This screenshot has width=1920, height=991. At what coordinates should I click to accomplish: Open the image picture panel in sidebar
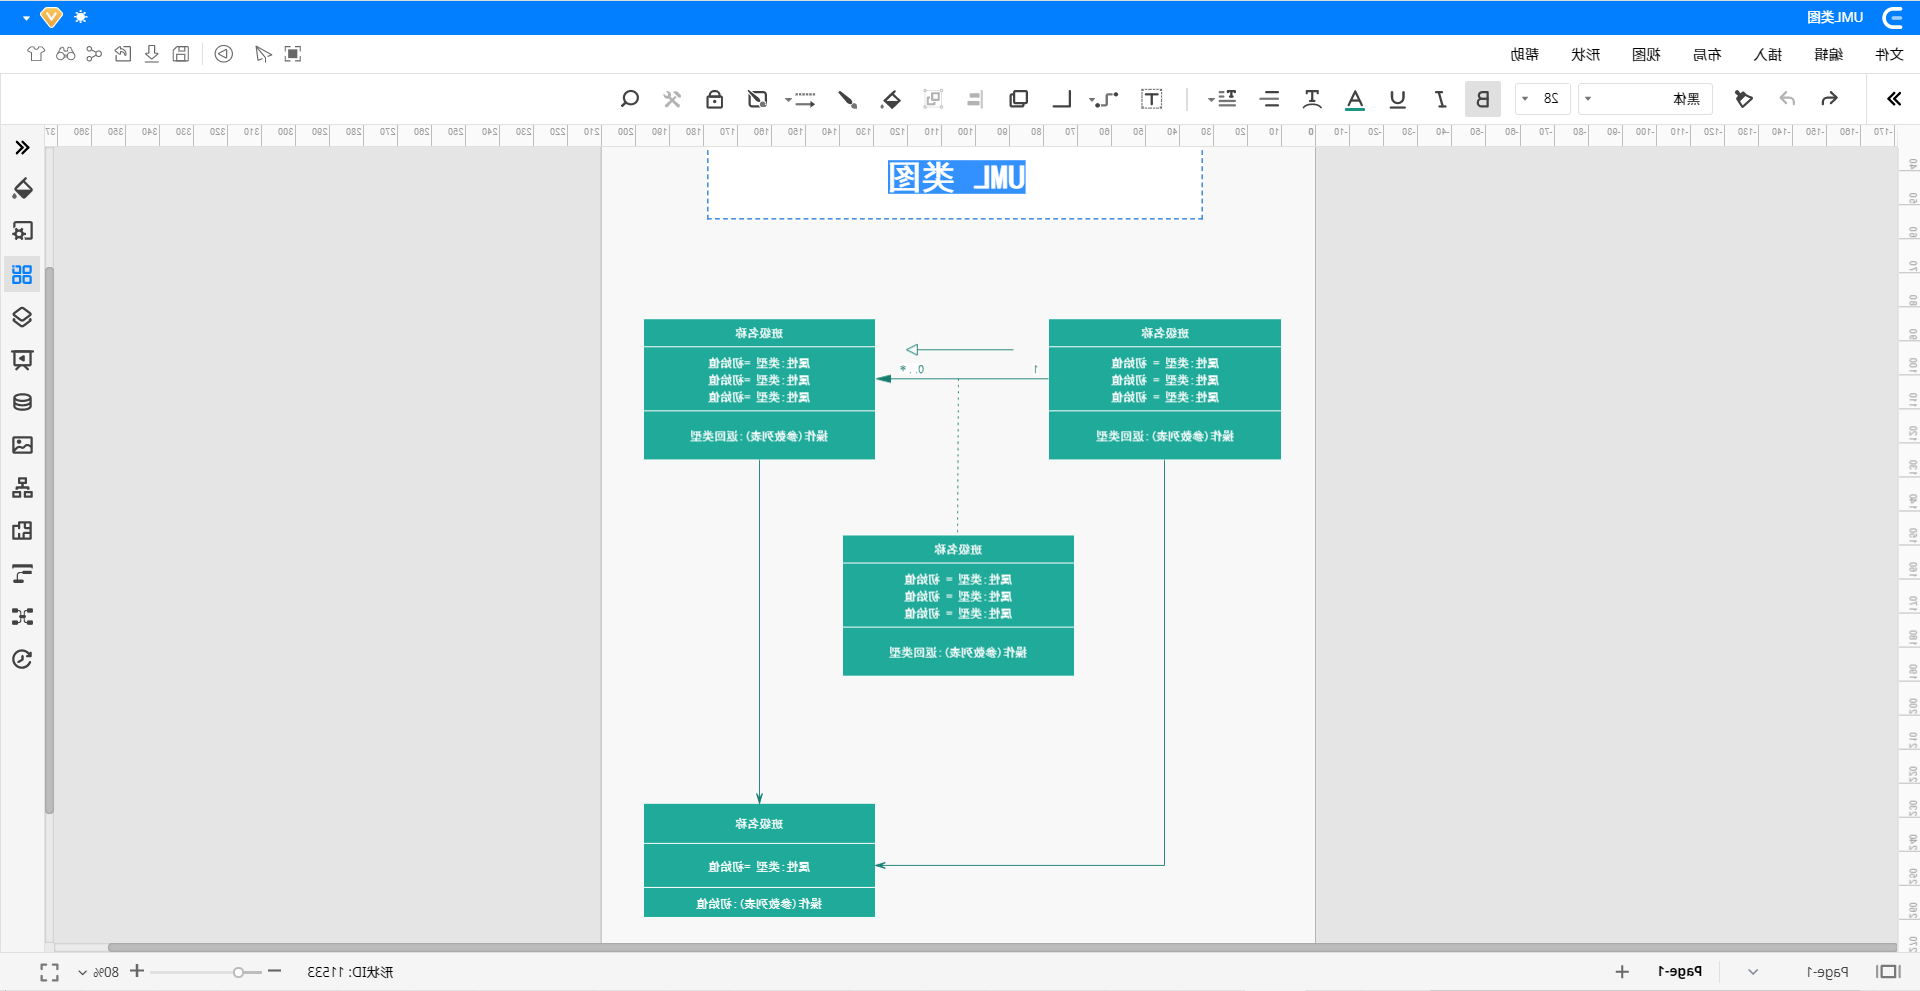point(22,445)
